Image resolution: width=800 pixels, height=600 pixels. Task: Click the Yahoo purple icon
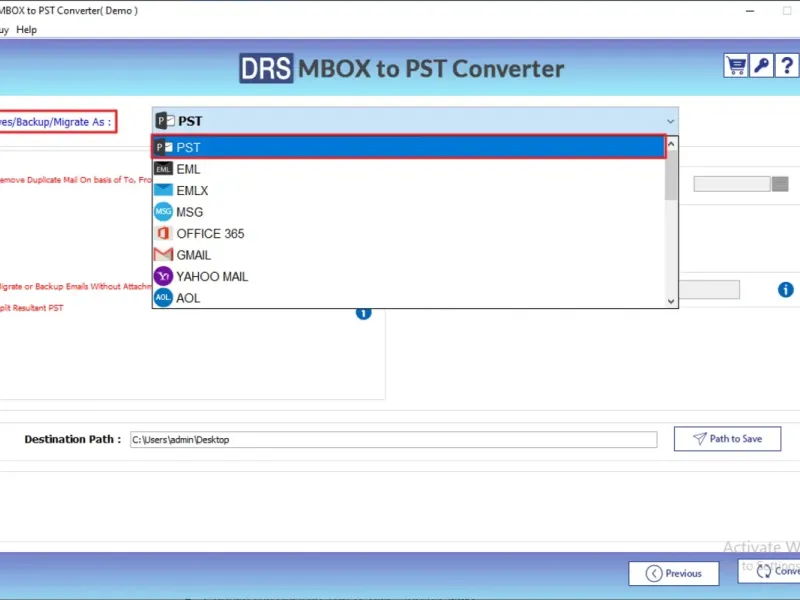(163, 276)
